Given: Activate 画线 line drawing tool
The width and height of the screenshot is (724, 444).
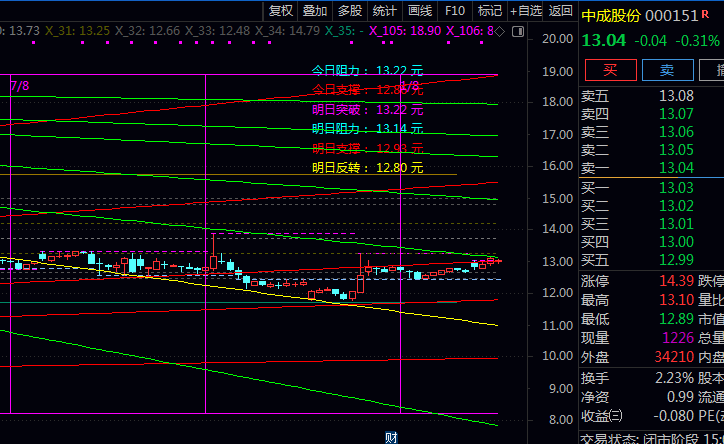Looking at the screenshot, I should 420,11.
